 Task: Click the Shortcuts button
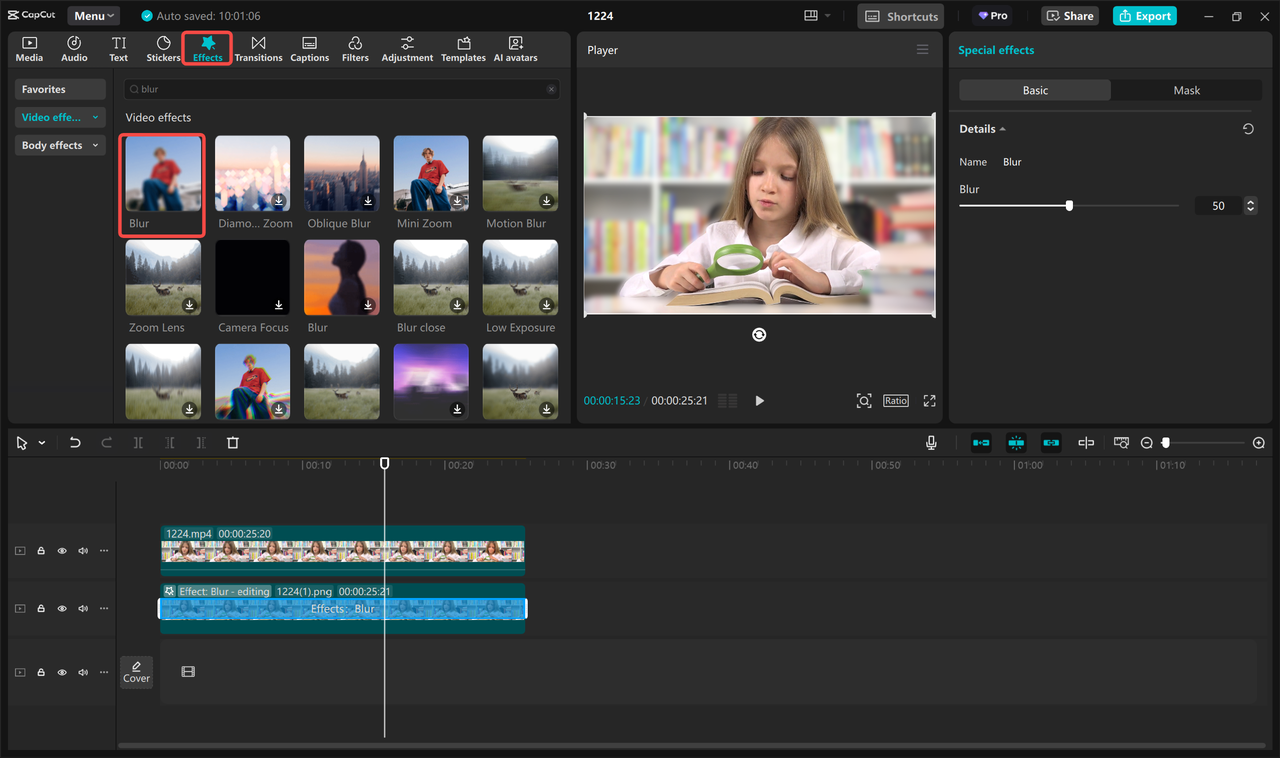899,15
